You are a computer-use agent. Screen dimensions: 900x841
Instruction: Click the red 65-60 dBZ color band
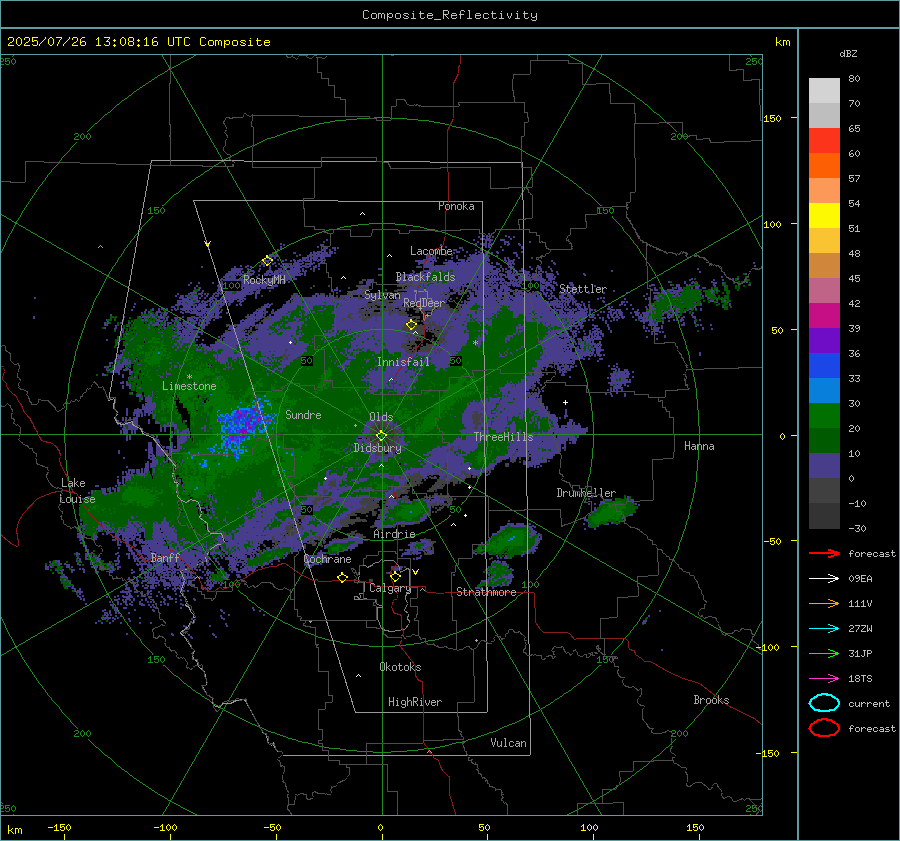(824, 141)
